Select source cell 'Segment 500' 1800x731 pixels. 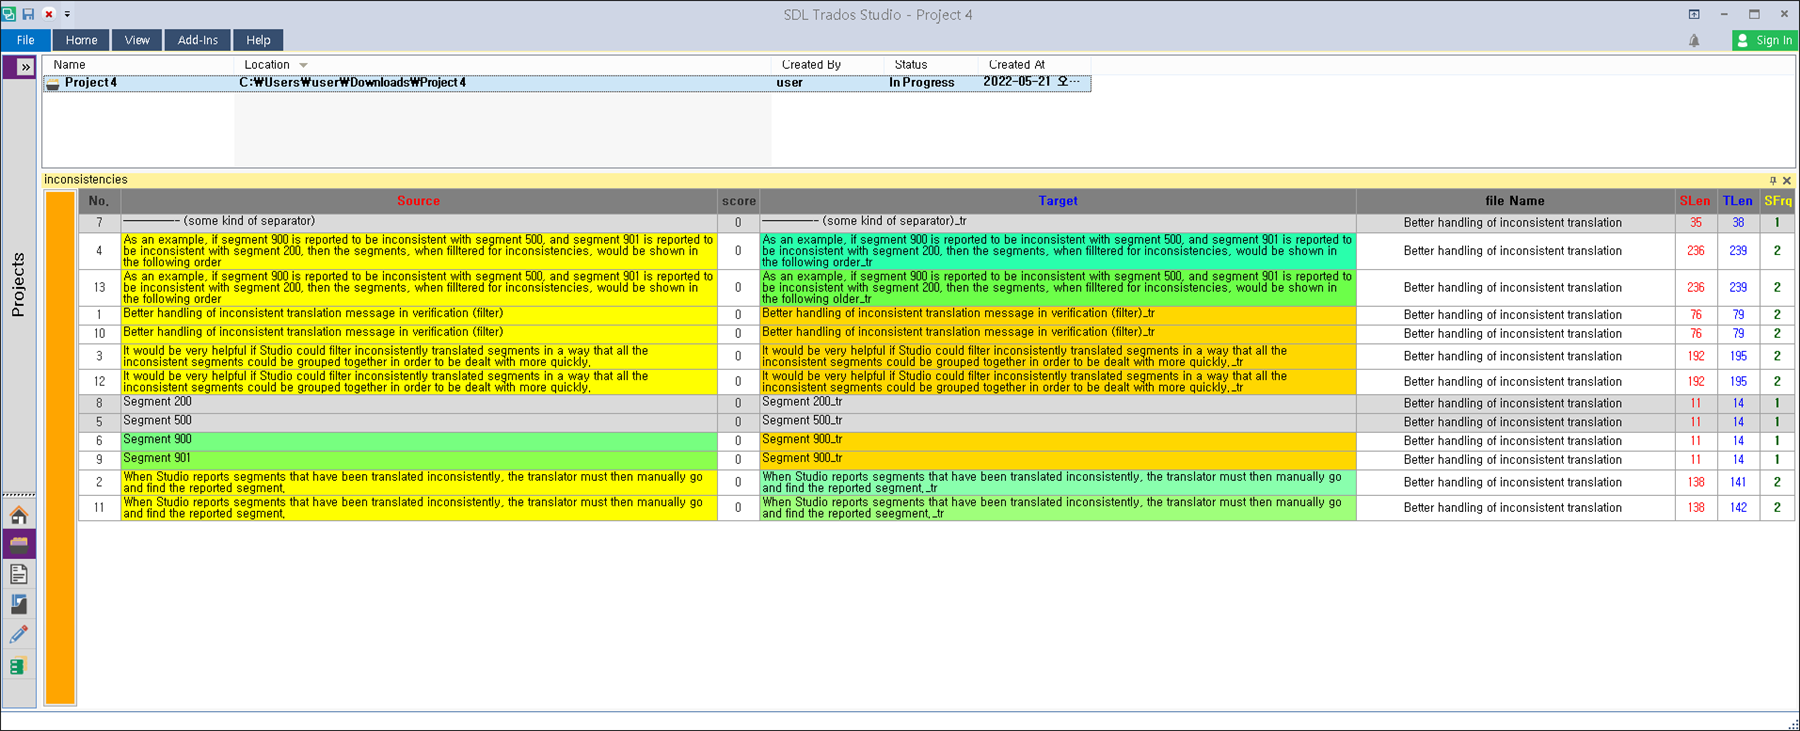point(419,422)
